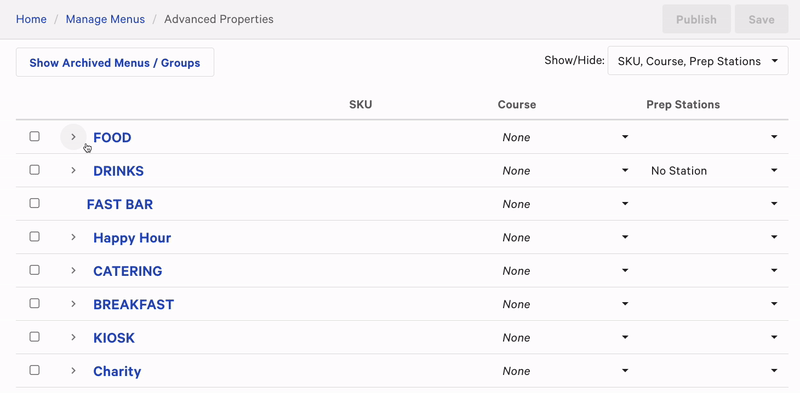
Task: Open the Show/Hide columns dropdown
Action: 697,61
